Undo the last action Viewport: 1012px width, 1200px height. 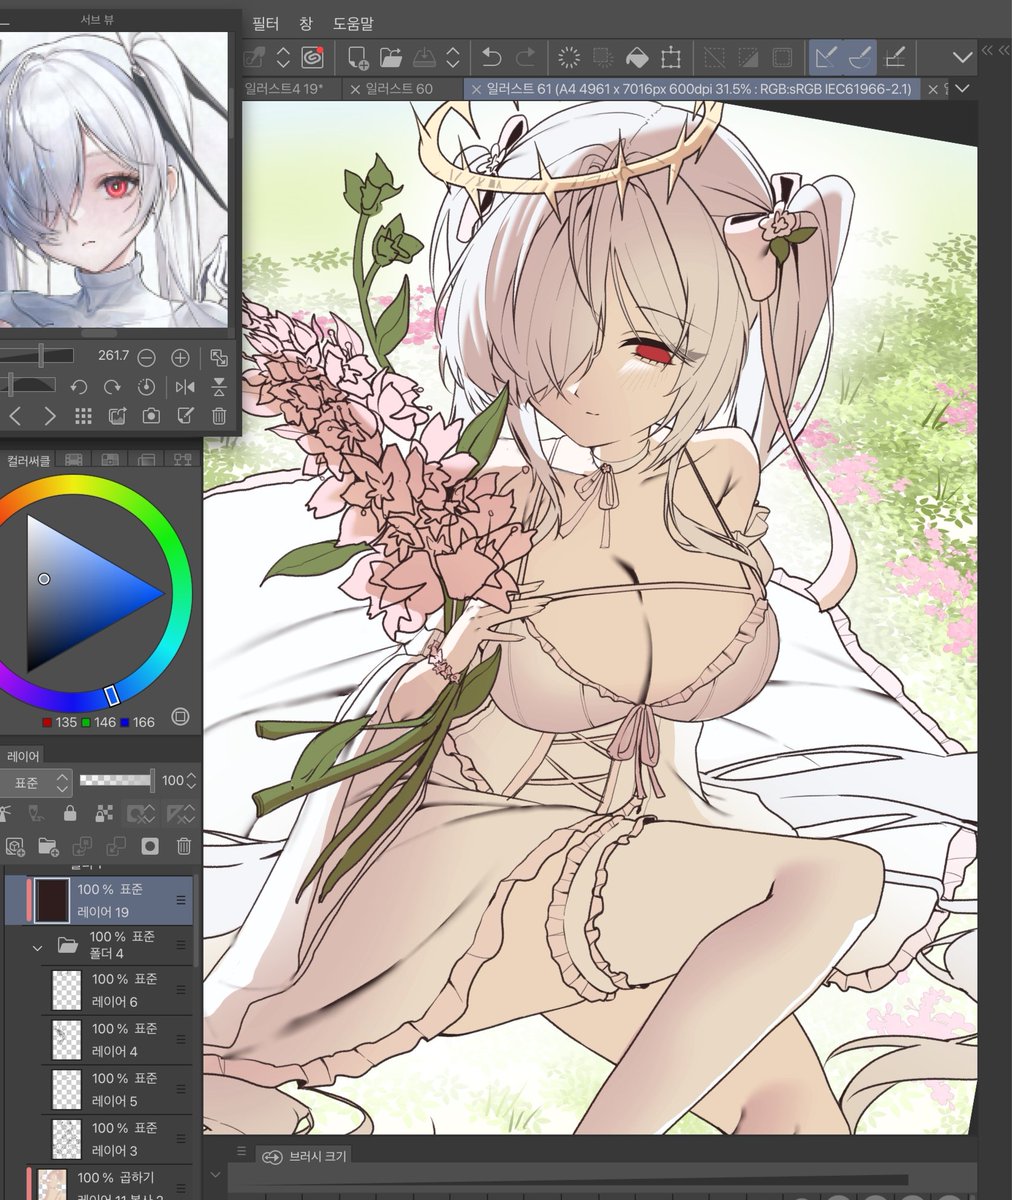[491, 57]
